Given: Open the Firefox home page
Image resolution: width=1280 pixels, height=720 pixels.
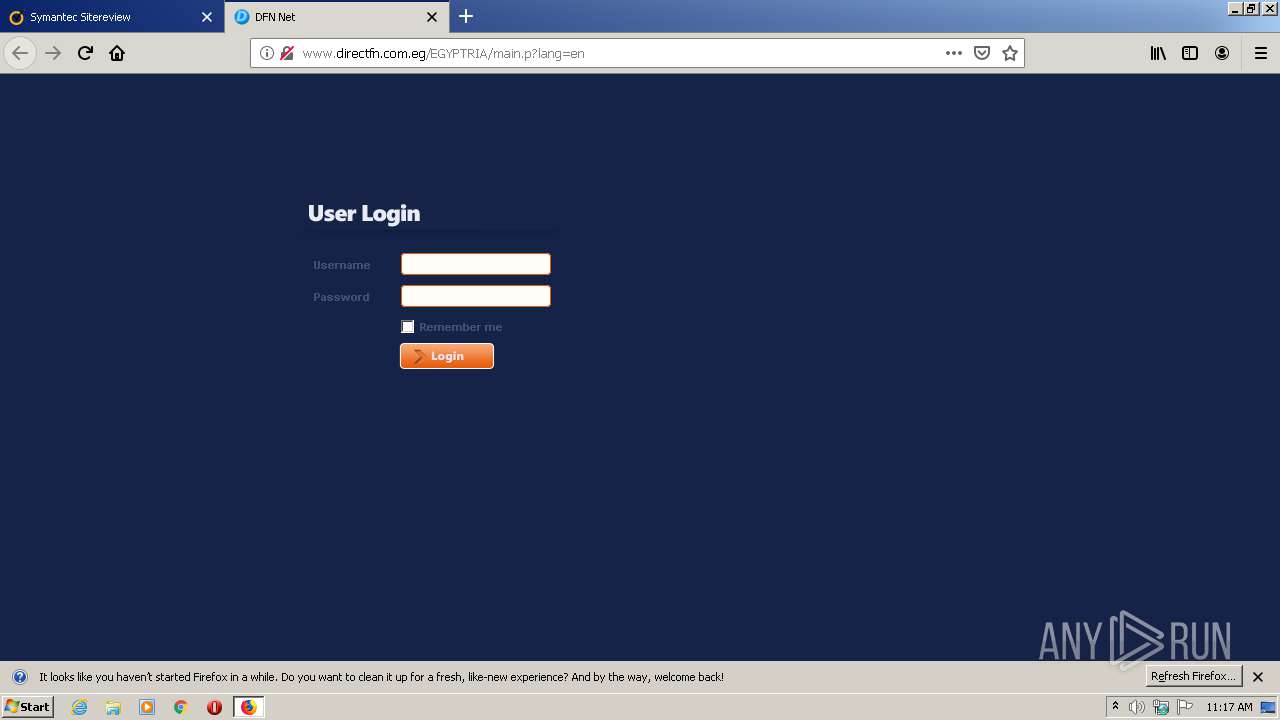Looking at the screenshot, I should [x=117, y=53].
